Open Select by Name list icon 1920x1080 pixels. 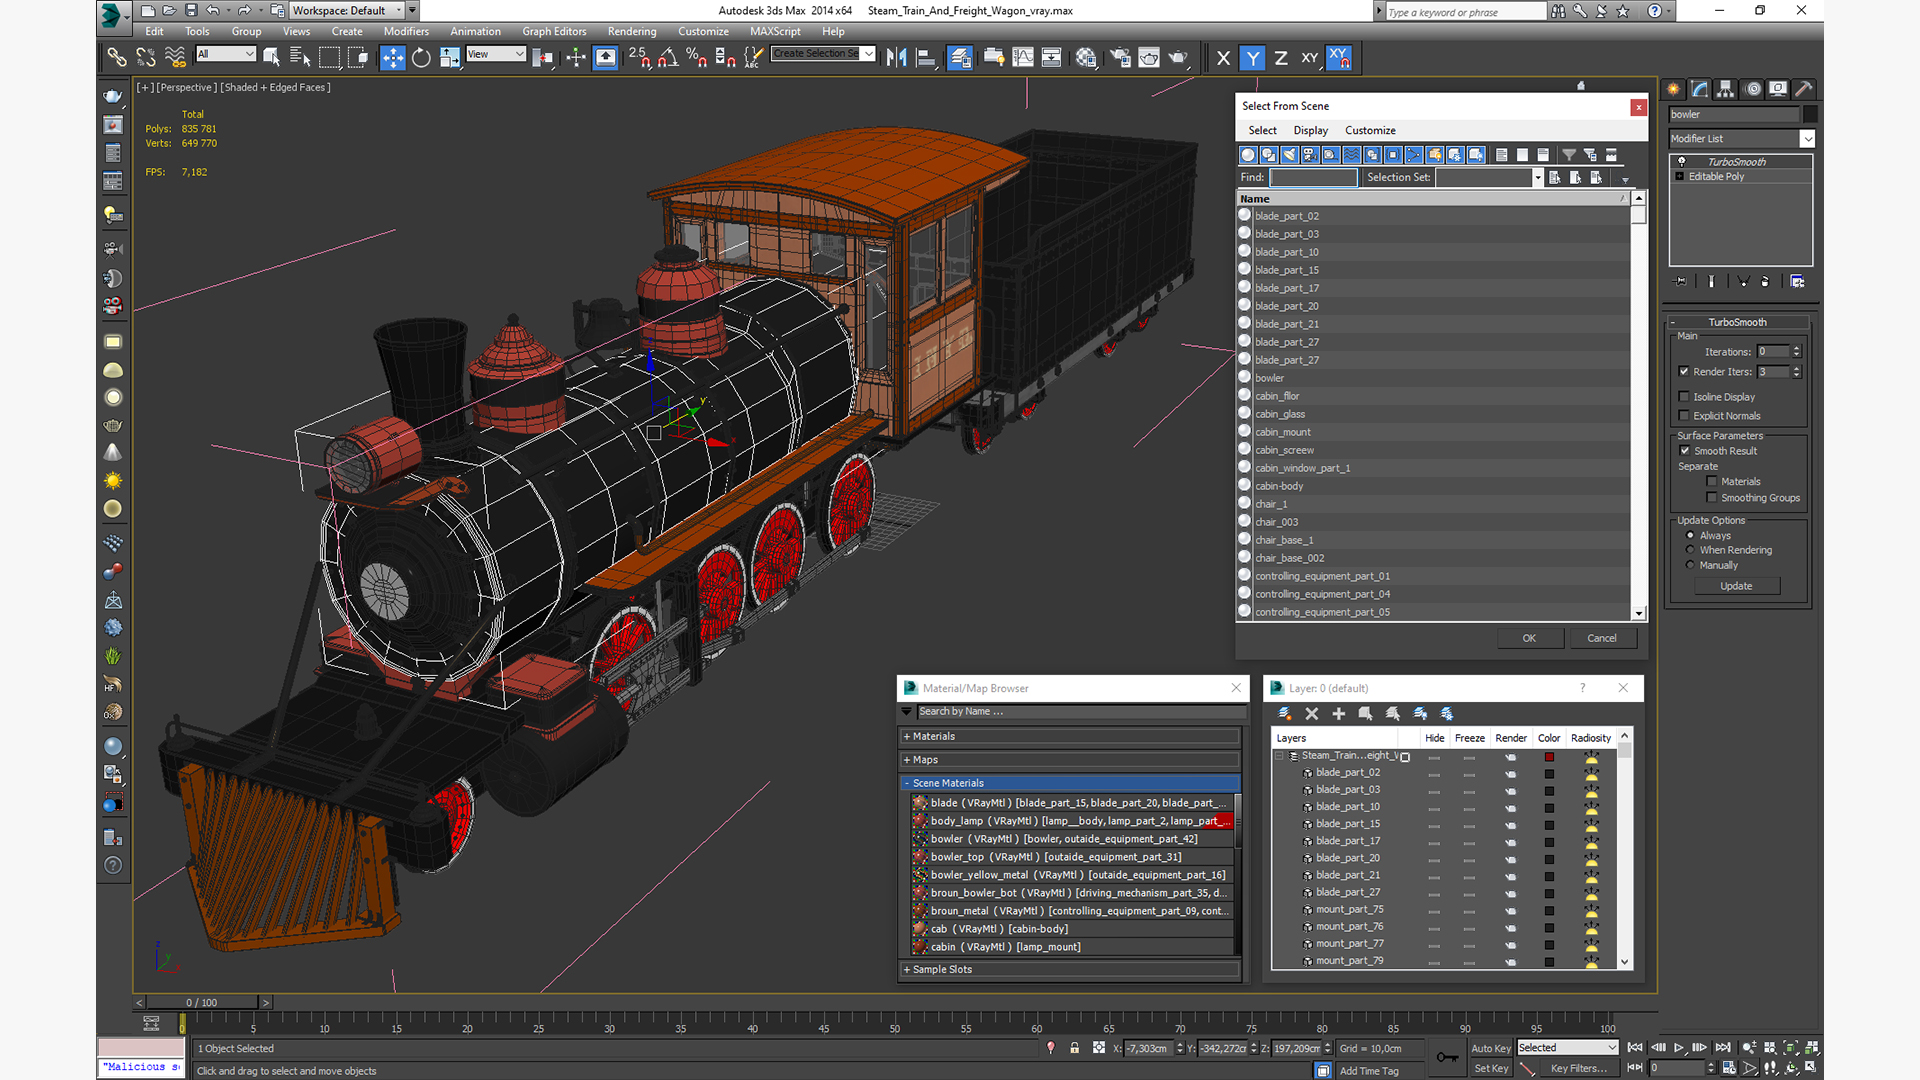click(x=300, y=57)
